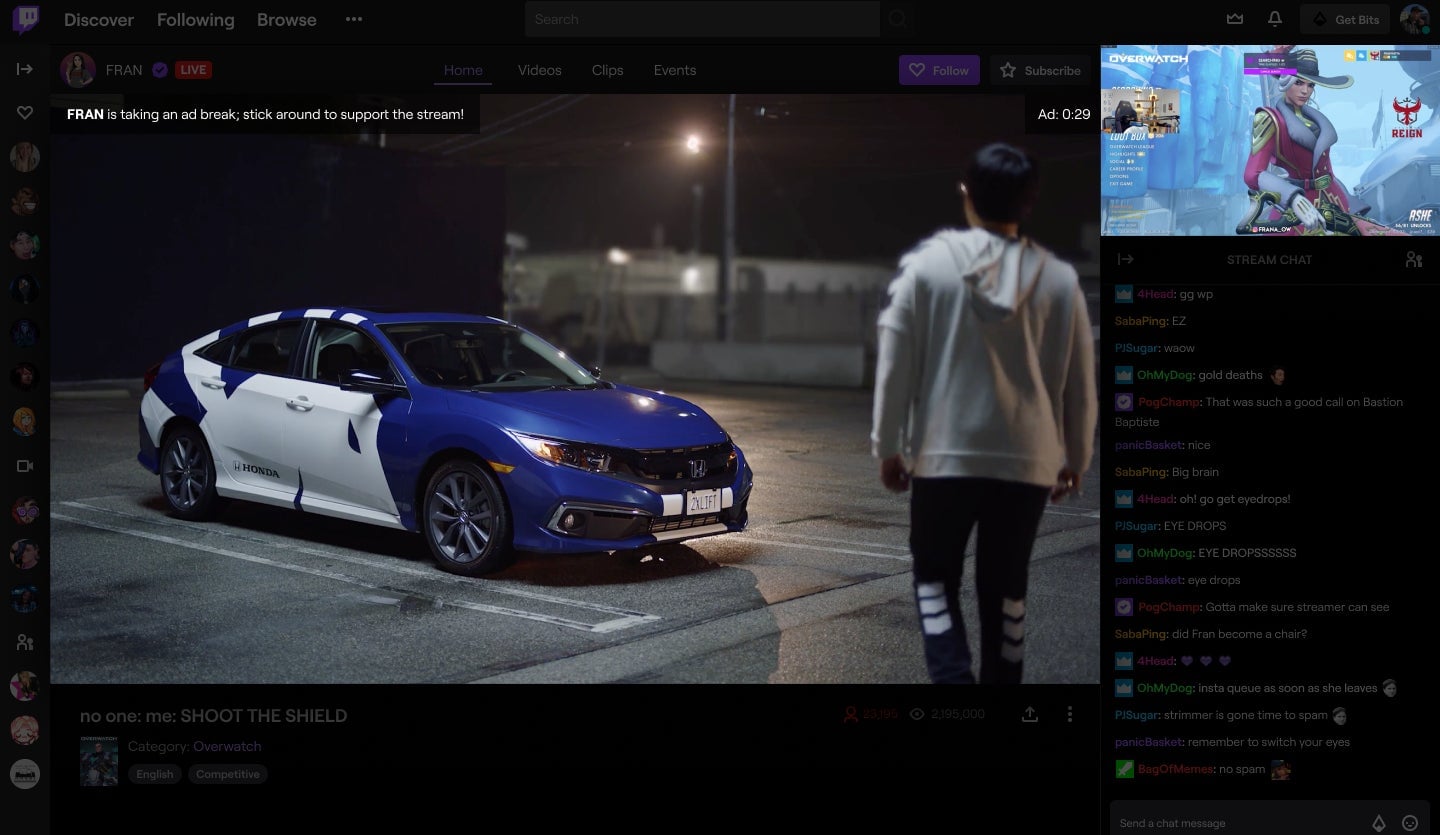The image size is (1440, 835).
Task: Click the share icon below the video
Action: coord(1029,714)
